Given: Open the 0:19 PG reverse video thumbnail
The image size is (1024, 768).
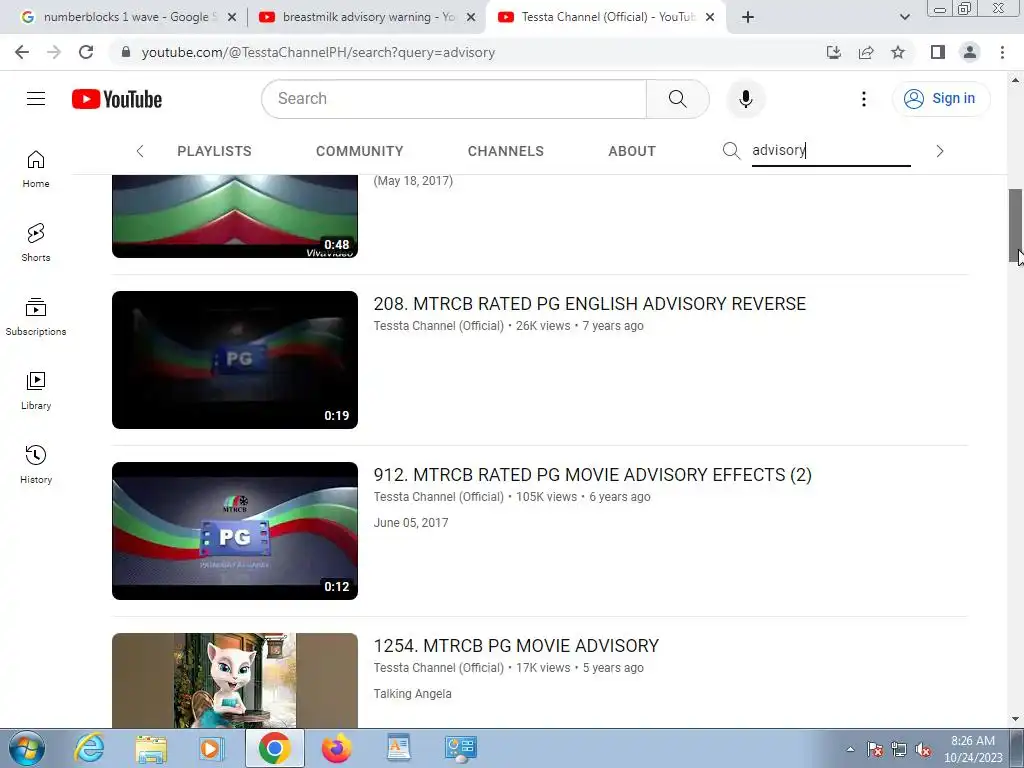Looking at the screenshot, I should (235, 360).
